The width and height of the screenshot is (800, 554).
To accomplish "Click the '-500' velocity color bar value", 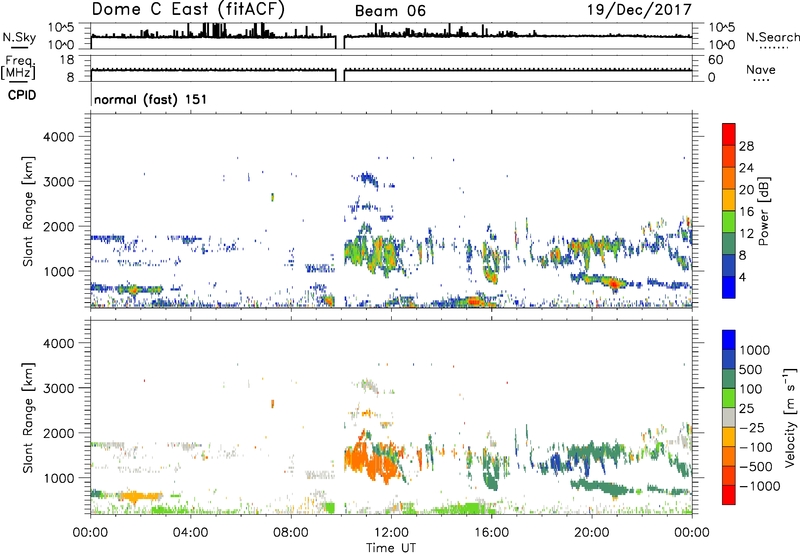I will 754,467.
